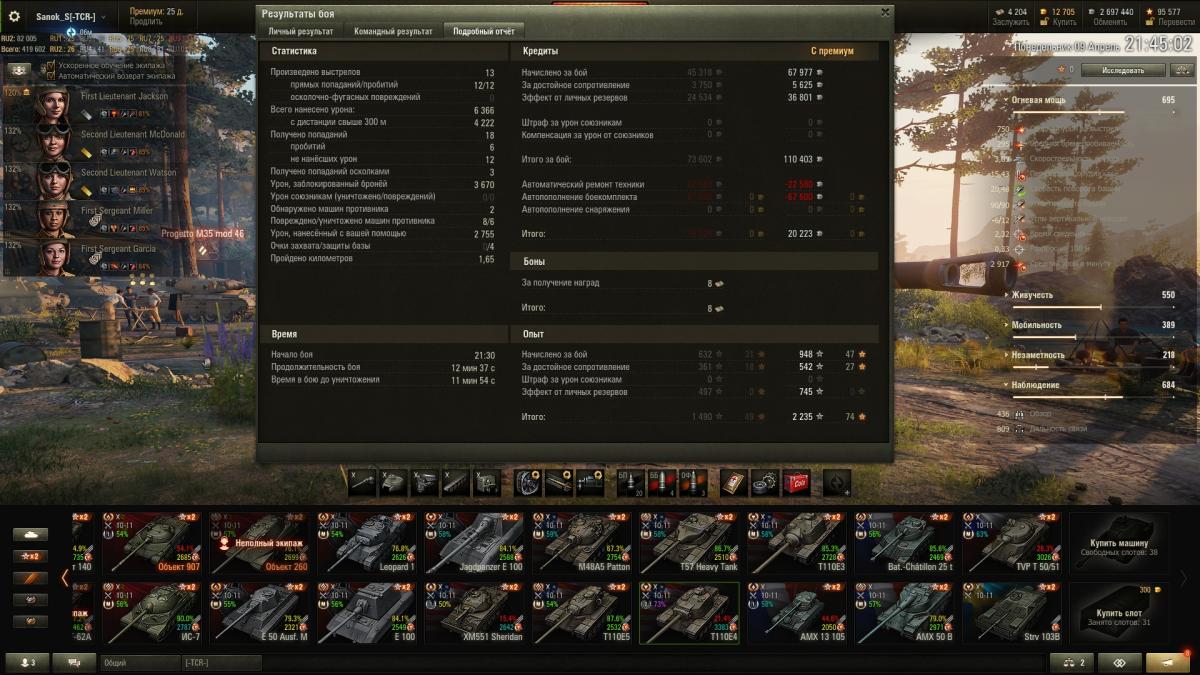This screenshot has height=675, width=1200.
Task: Click the ББ shell slot with 4 rounds
Action: click(x=661, y=482)
